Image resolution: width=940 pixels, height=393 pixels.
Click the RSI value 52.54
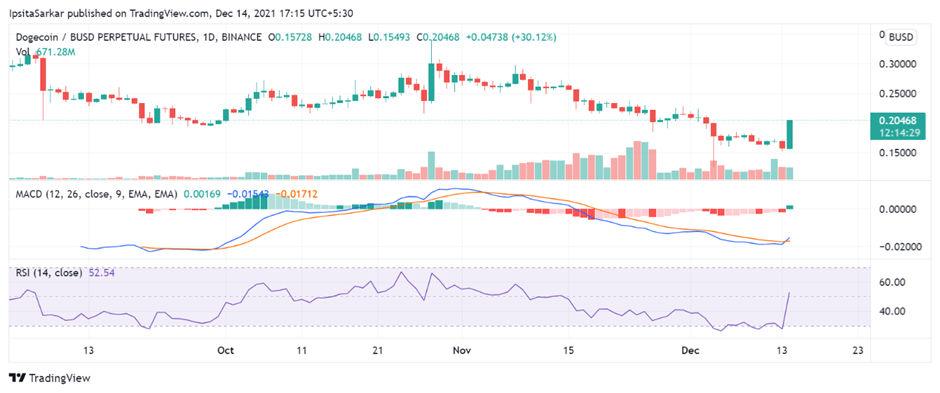coord(101,273)
